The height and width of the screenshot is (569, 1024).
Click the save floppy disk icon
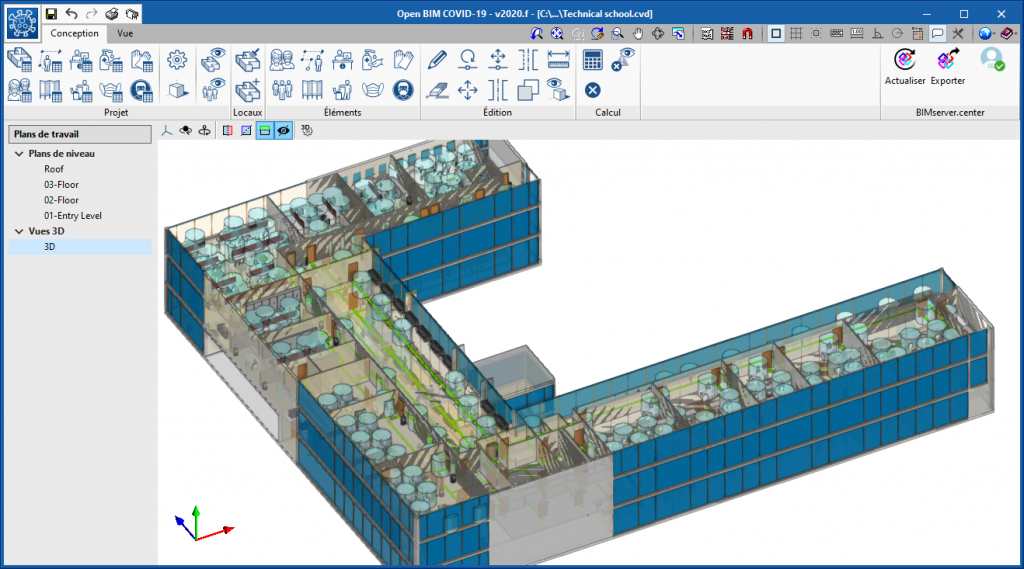click(x=50, y=14)
